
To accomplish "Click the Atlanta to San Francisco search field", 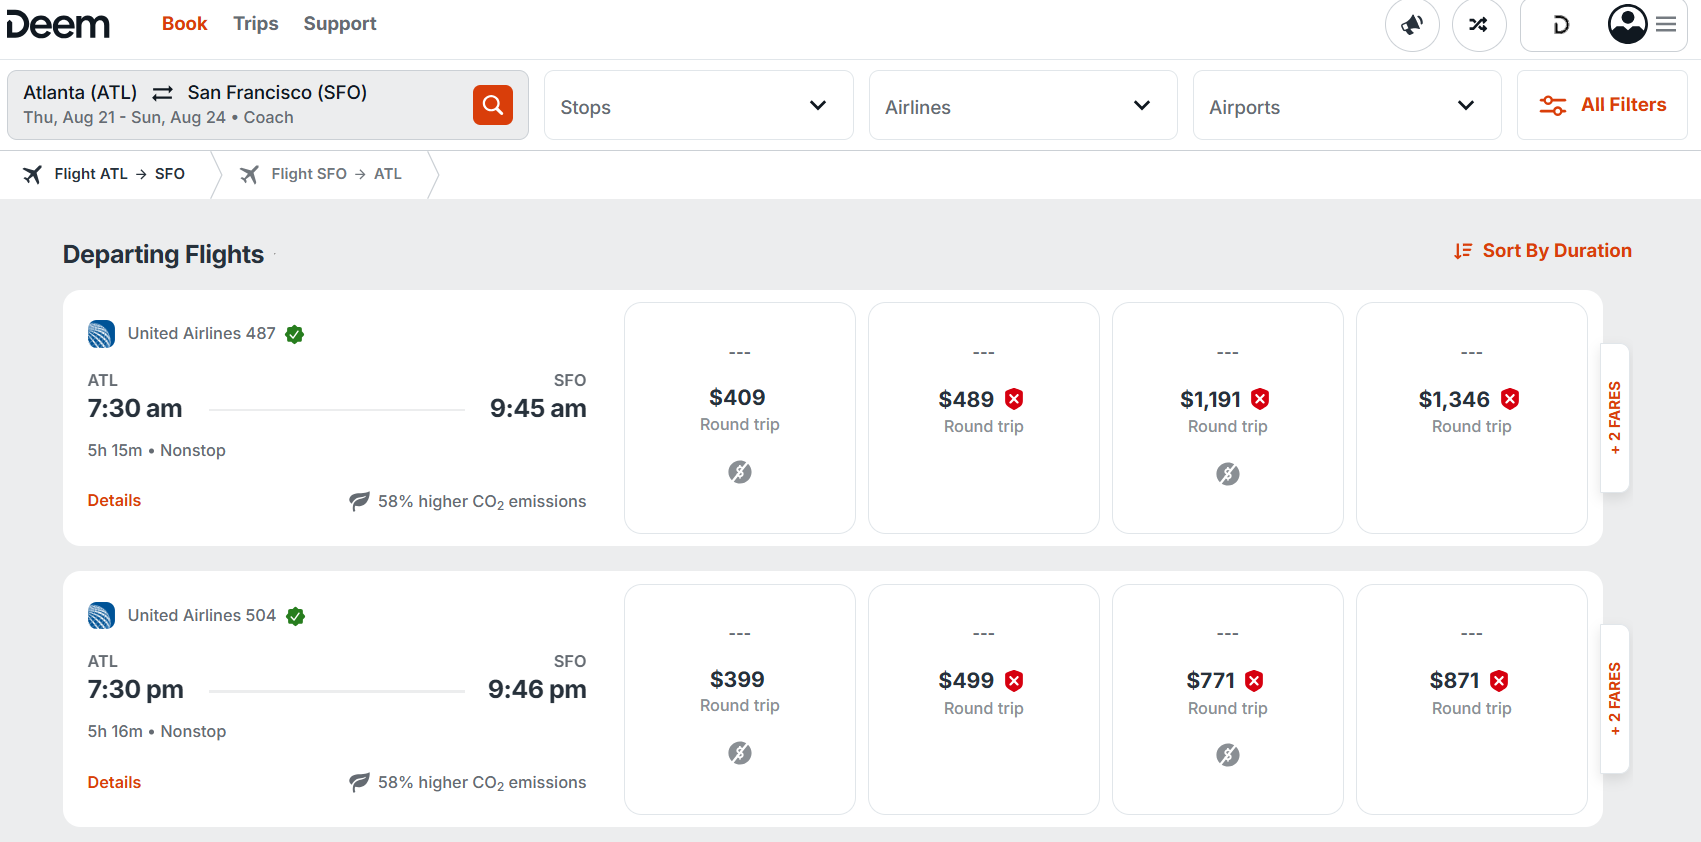I will pos(268,105).
